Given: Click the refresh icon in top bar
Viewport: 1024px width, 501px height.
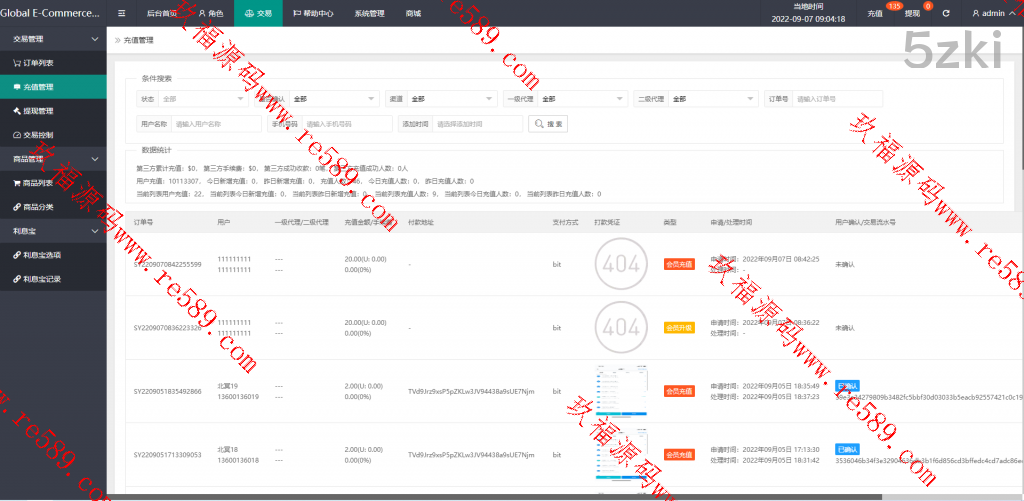Looking at the screenshot, I should coord(945,14).
